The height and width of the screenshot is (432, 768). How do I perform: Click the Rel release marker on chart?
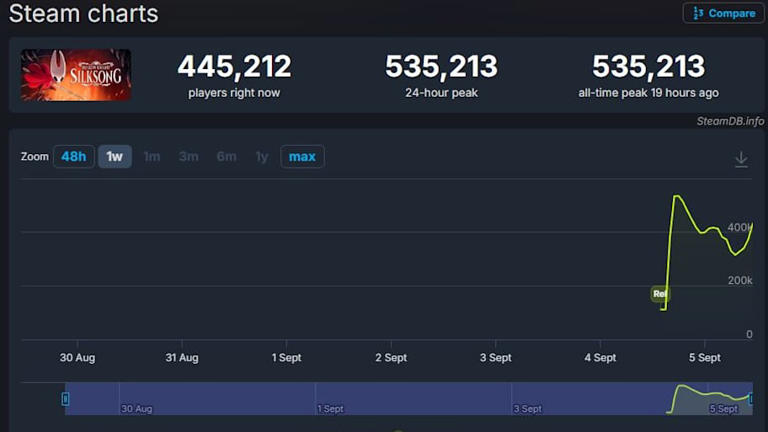pos(659,294)
